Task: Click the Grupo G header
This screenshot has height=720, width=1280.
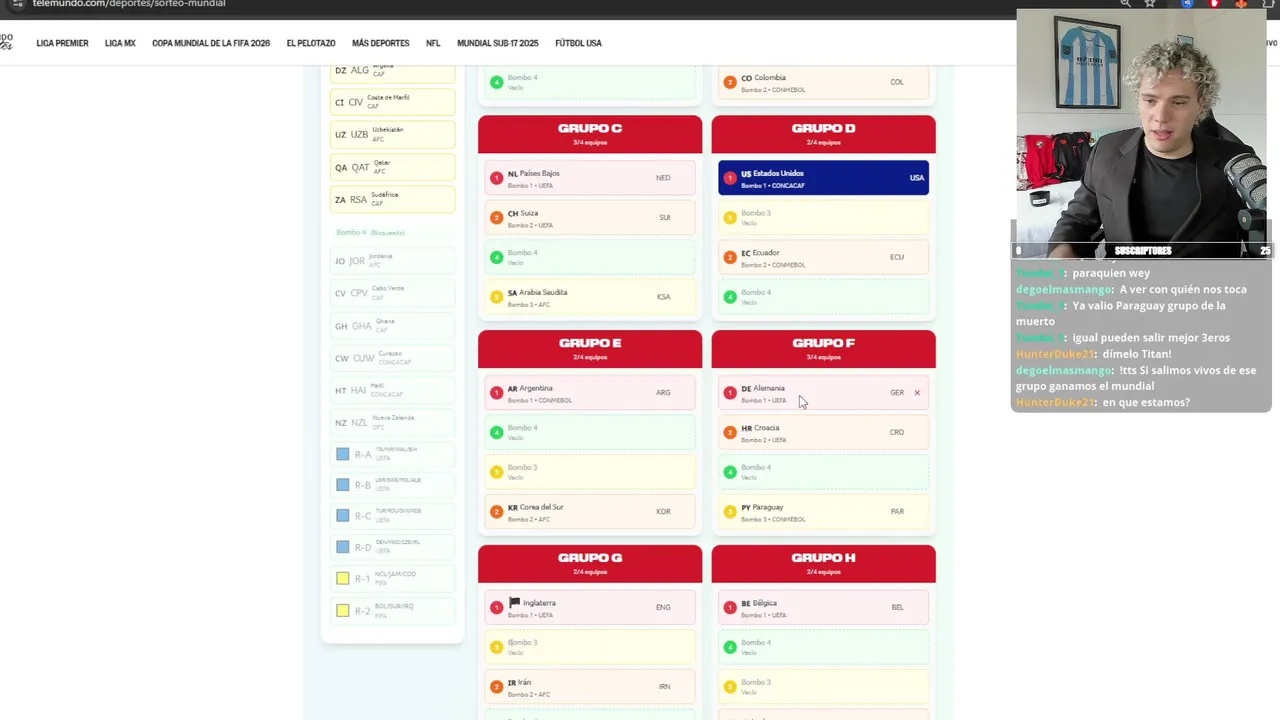Action: pyautogui.click(x=590, y=564)
